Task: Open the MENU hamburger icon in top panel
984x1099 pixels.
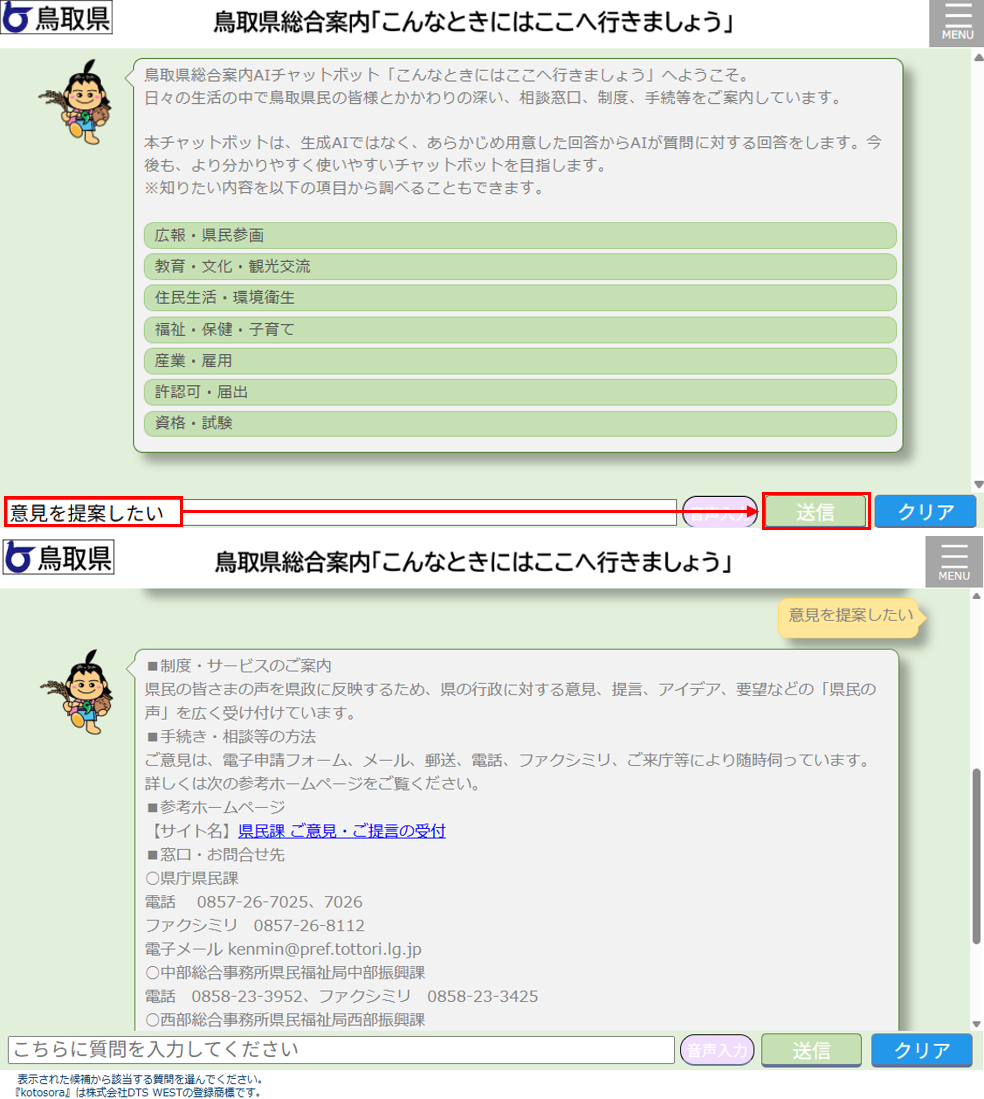Action: [957, 23]
